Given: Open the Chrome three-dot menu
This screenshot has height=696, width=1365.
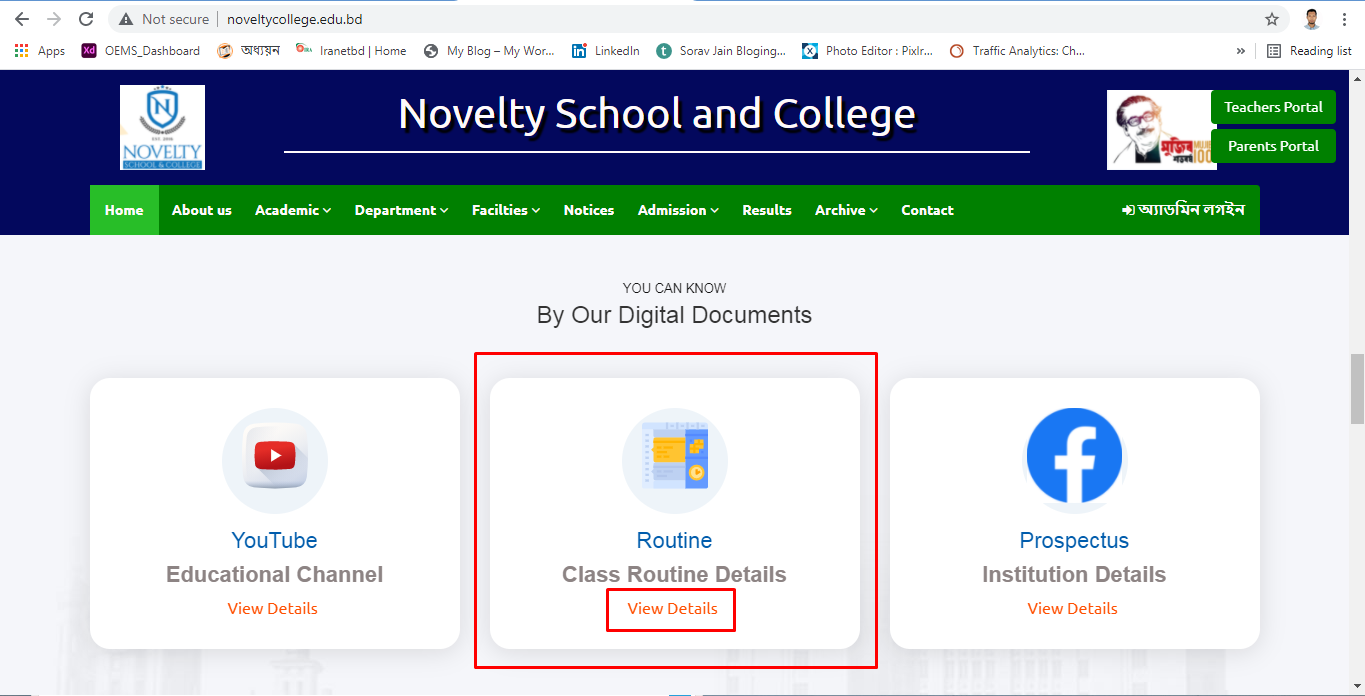Looking at the screenshot, I should [1344, 19].
